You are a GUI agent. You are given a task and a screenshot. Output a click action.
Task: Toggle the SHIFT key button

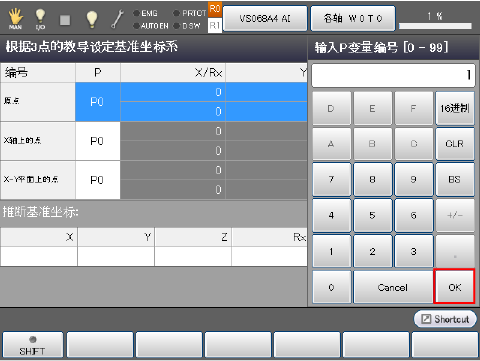pos(32,345)
